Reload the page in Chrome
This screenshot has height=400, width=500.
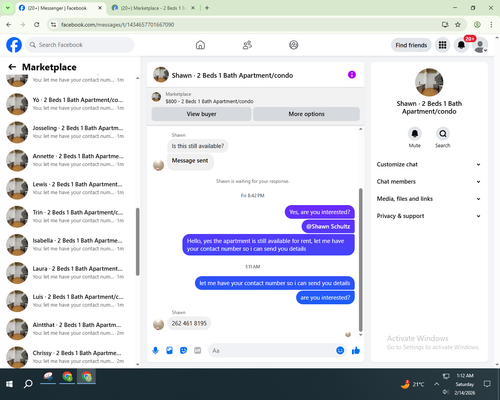point(37,24)
